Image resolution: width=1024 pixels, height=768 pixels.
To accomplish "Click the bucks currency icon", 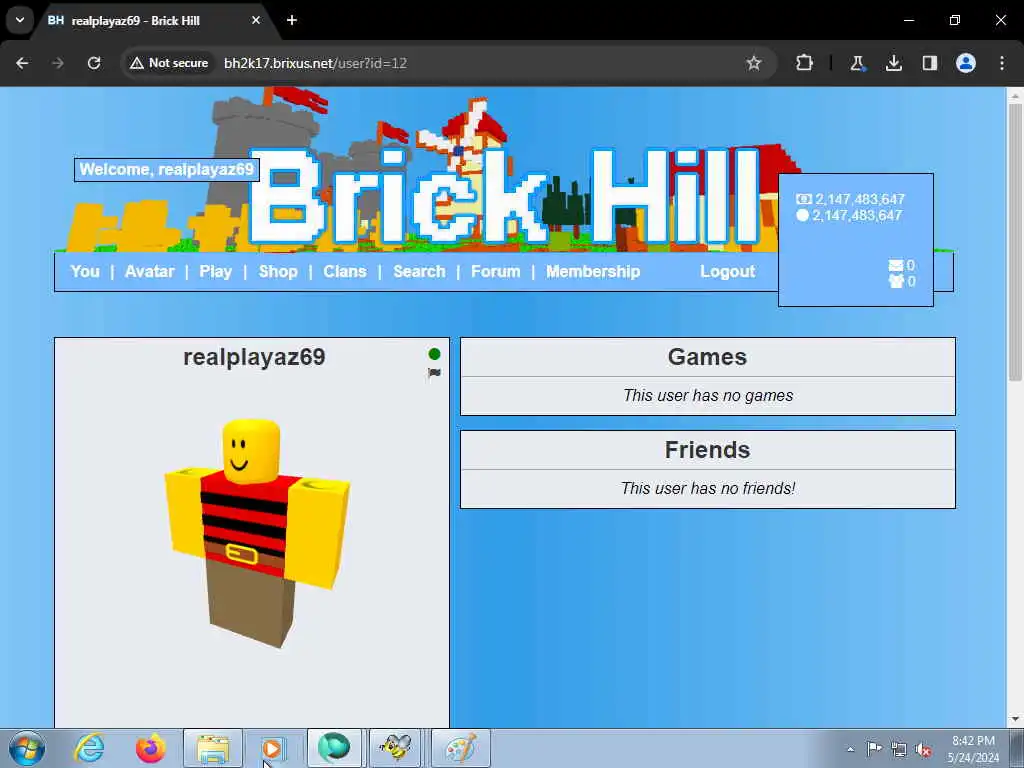I will [x=804, y=199].
